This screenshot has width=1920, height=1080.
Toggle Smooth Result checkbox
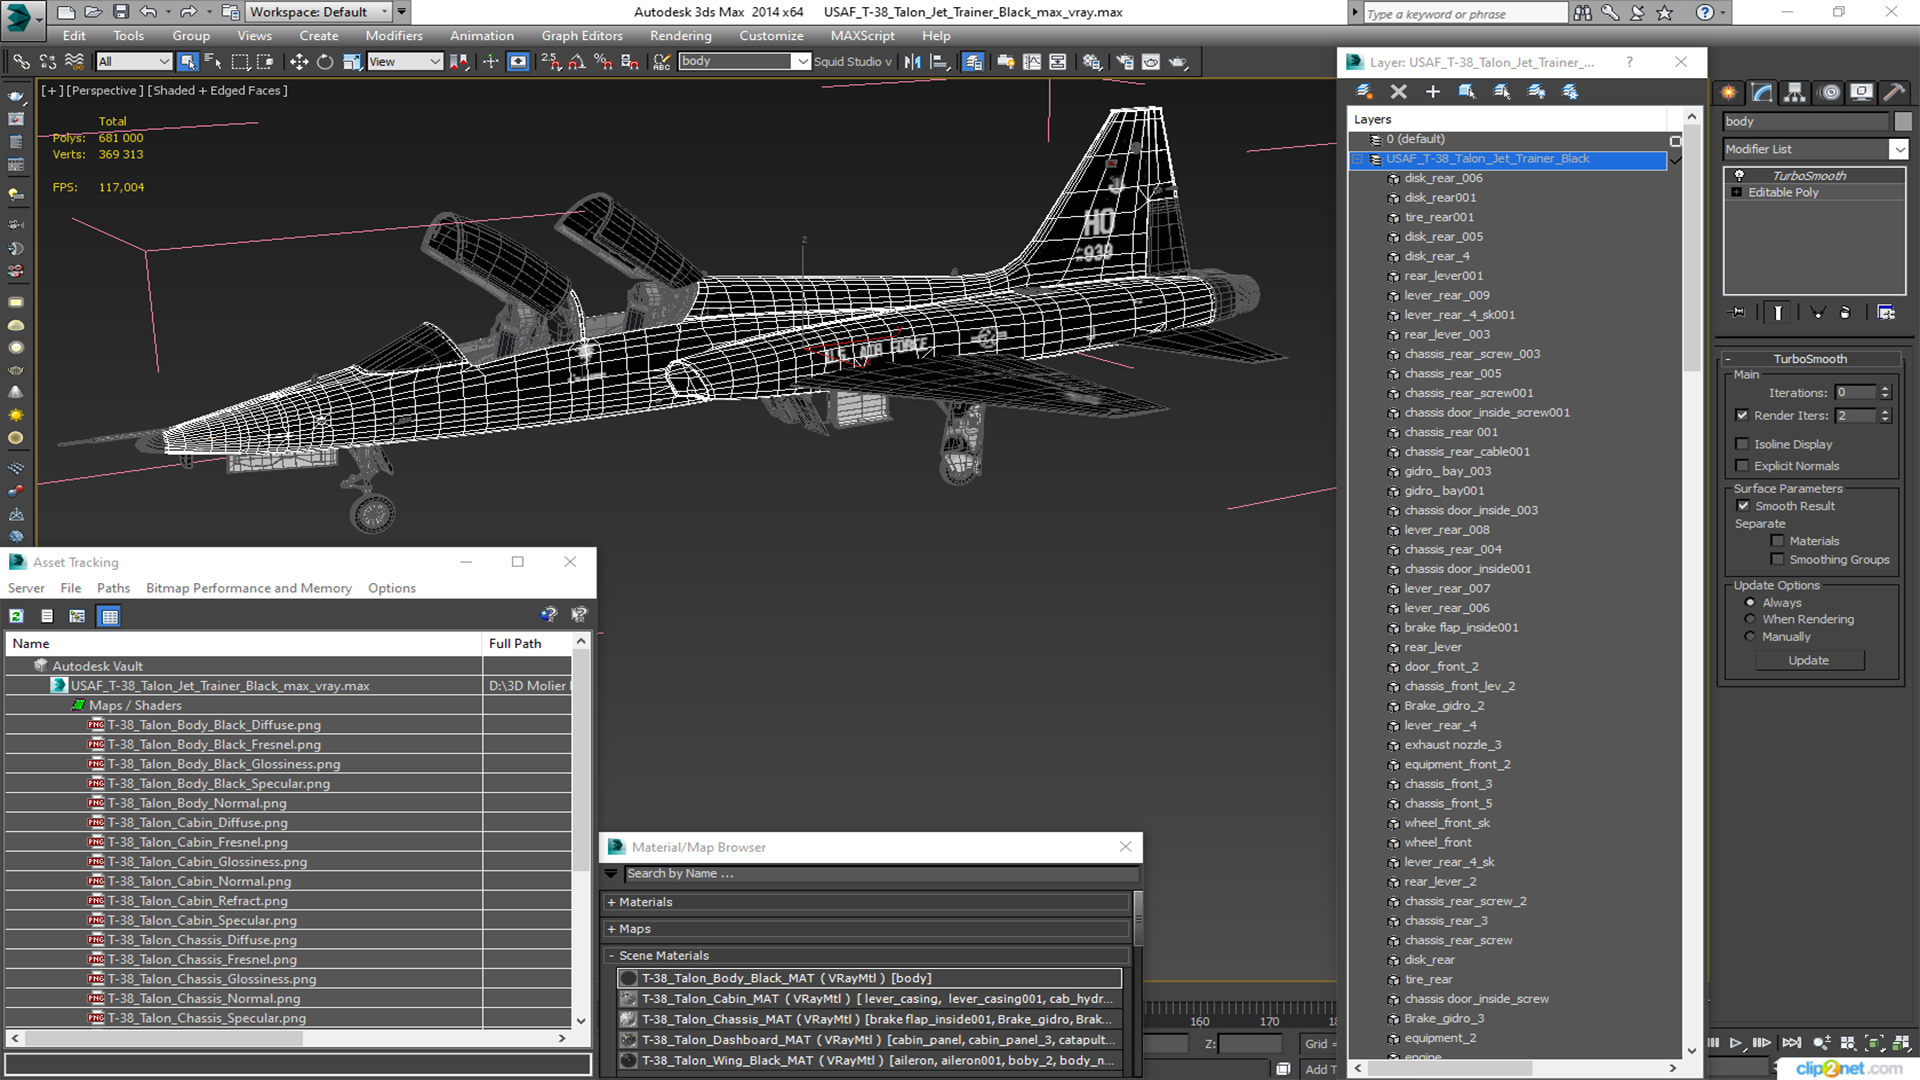pyautogui.click(x=1743, y=506)
